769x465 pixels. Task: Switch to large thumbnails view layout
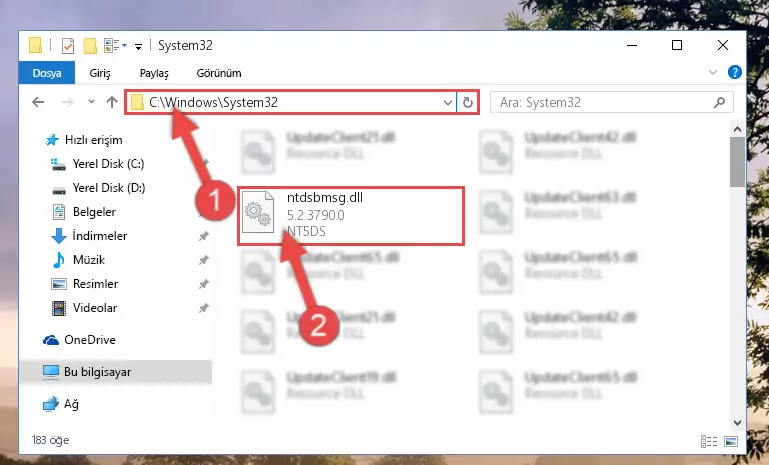click(731, 441)
